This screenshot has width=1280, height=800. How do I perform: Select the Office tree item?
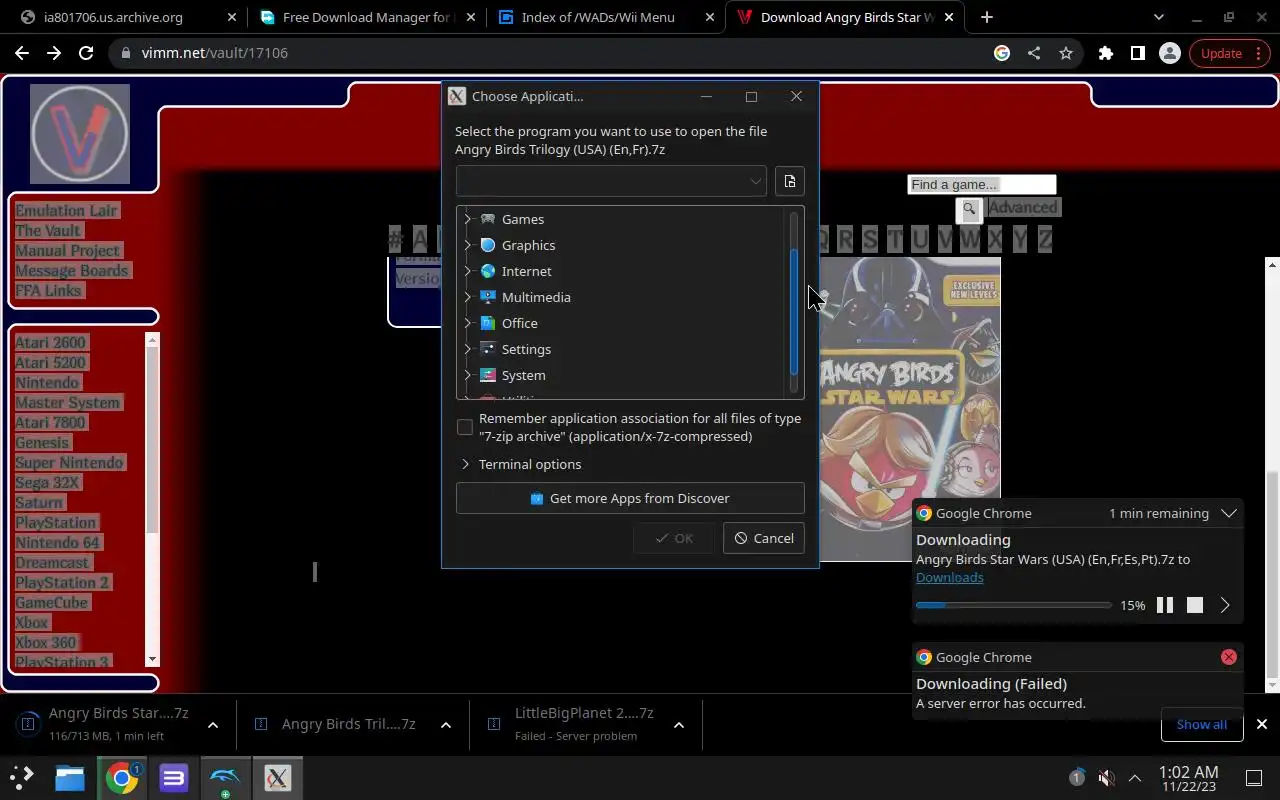(x=519, y=323)
